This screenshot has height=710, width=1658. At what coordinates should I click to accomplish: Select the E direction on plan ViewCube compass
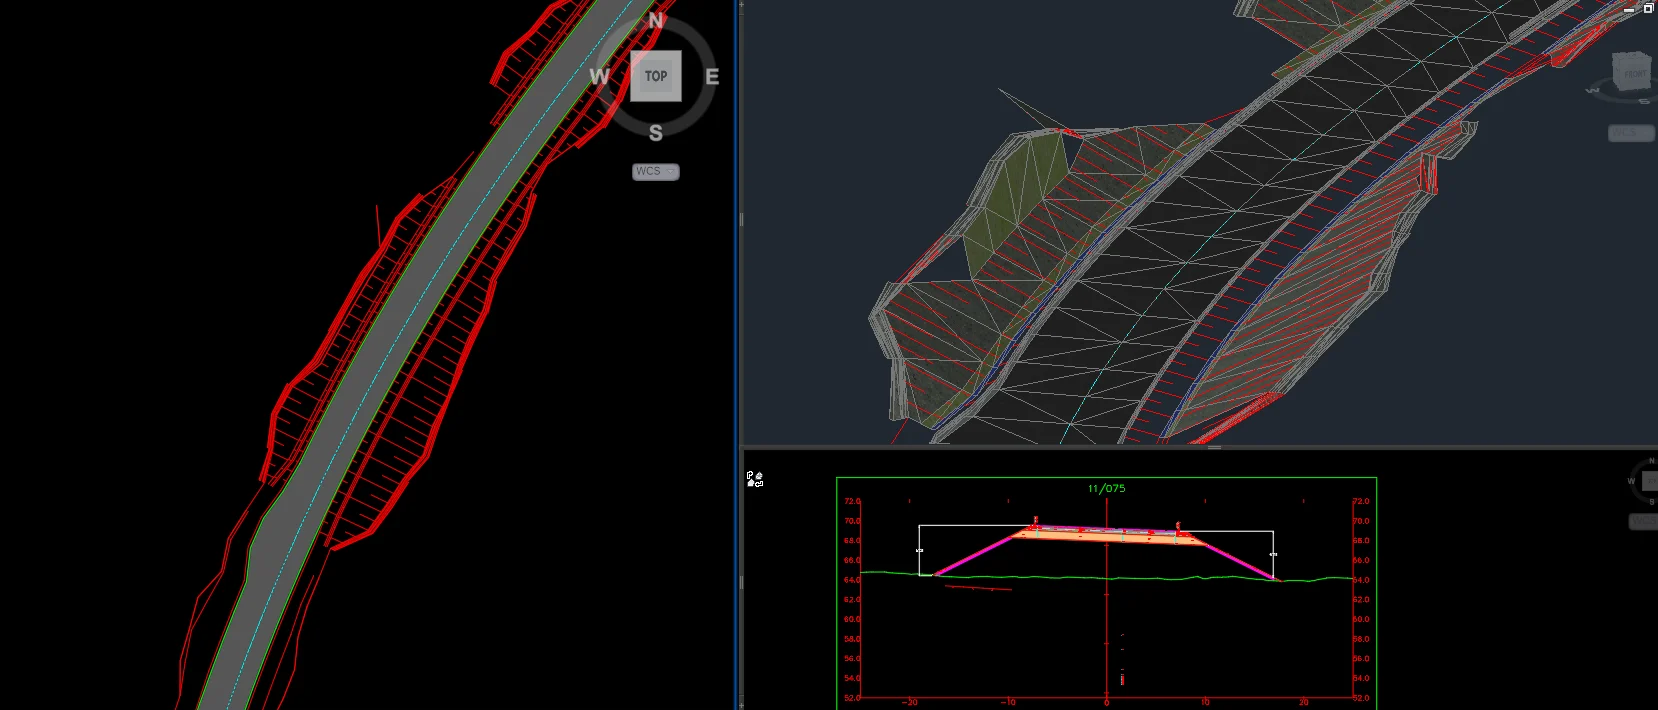[x=712, y=77]
